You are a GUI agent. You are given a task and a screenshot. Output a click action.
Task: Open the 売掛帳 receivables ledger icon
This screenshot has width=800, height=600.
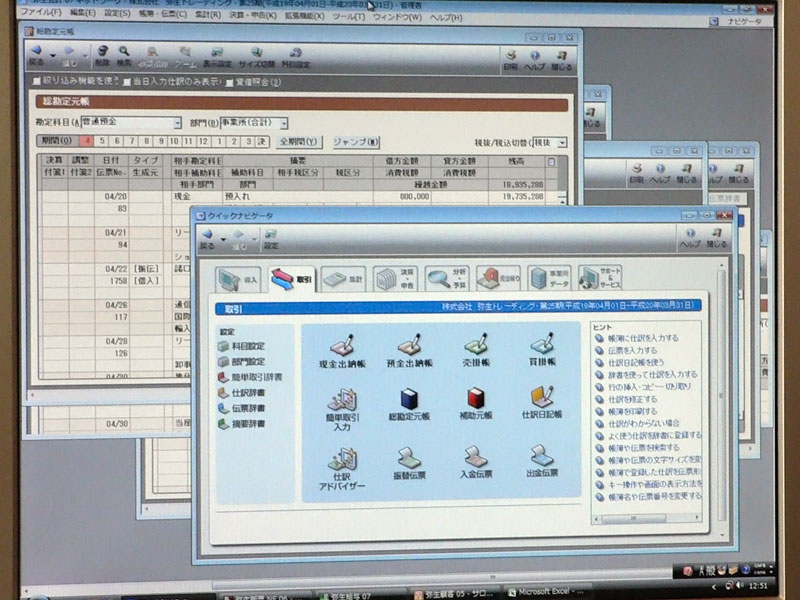[x=476, y=350]
